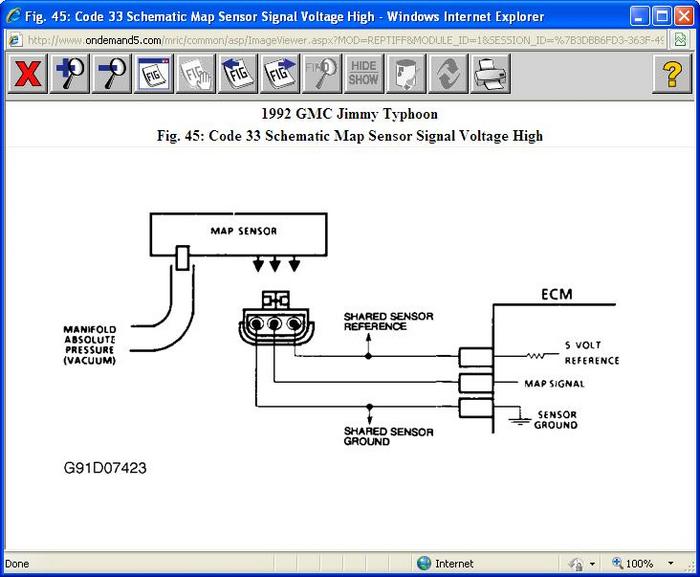Open the figure window view icon
This screenshot has height=577, width=700.
(154, 74)
